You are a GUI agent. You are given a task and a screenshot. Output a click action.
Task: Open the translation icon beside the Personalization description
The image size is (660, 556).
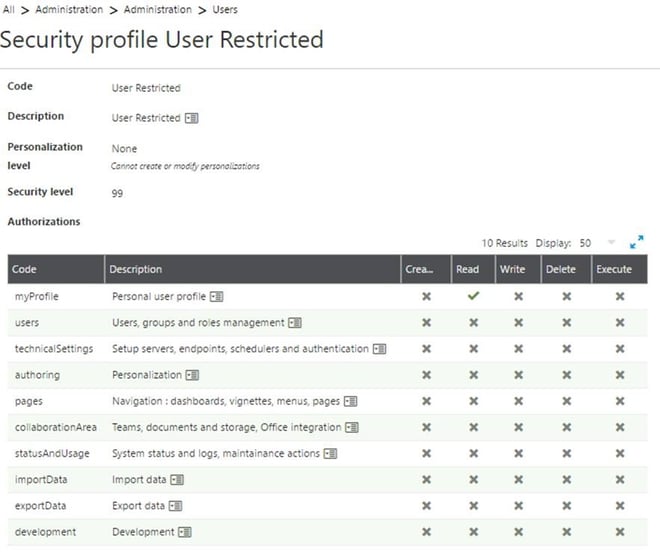(192, 375)
